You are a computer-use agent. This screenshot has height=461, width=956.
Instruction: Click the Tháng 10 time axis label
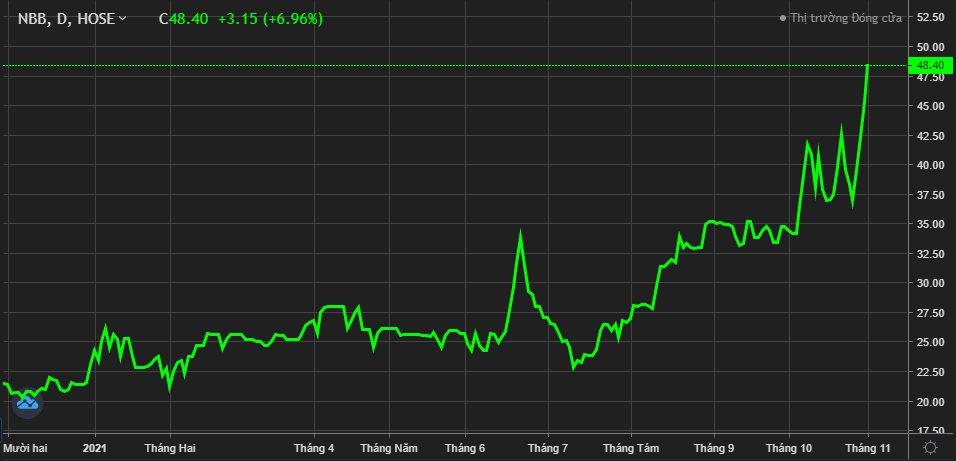tap(789, 448)
